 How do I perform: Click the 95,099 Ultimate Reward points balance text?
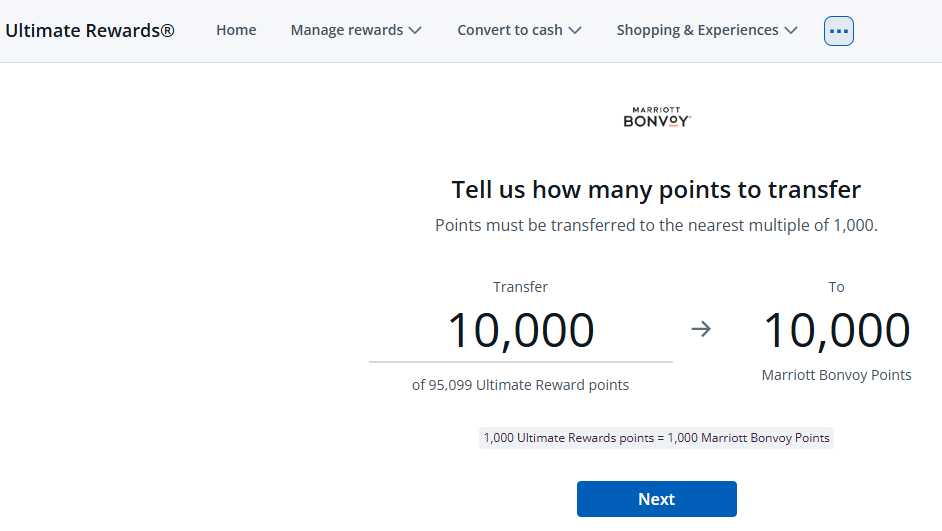(520, 385)
